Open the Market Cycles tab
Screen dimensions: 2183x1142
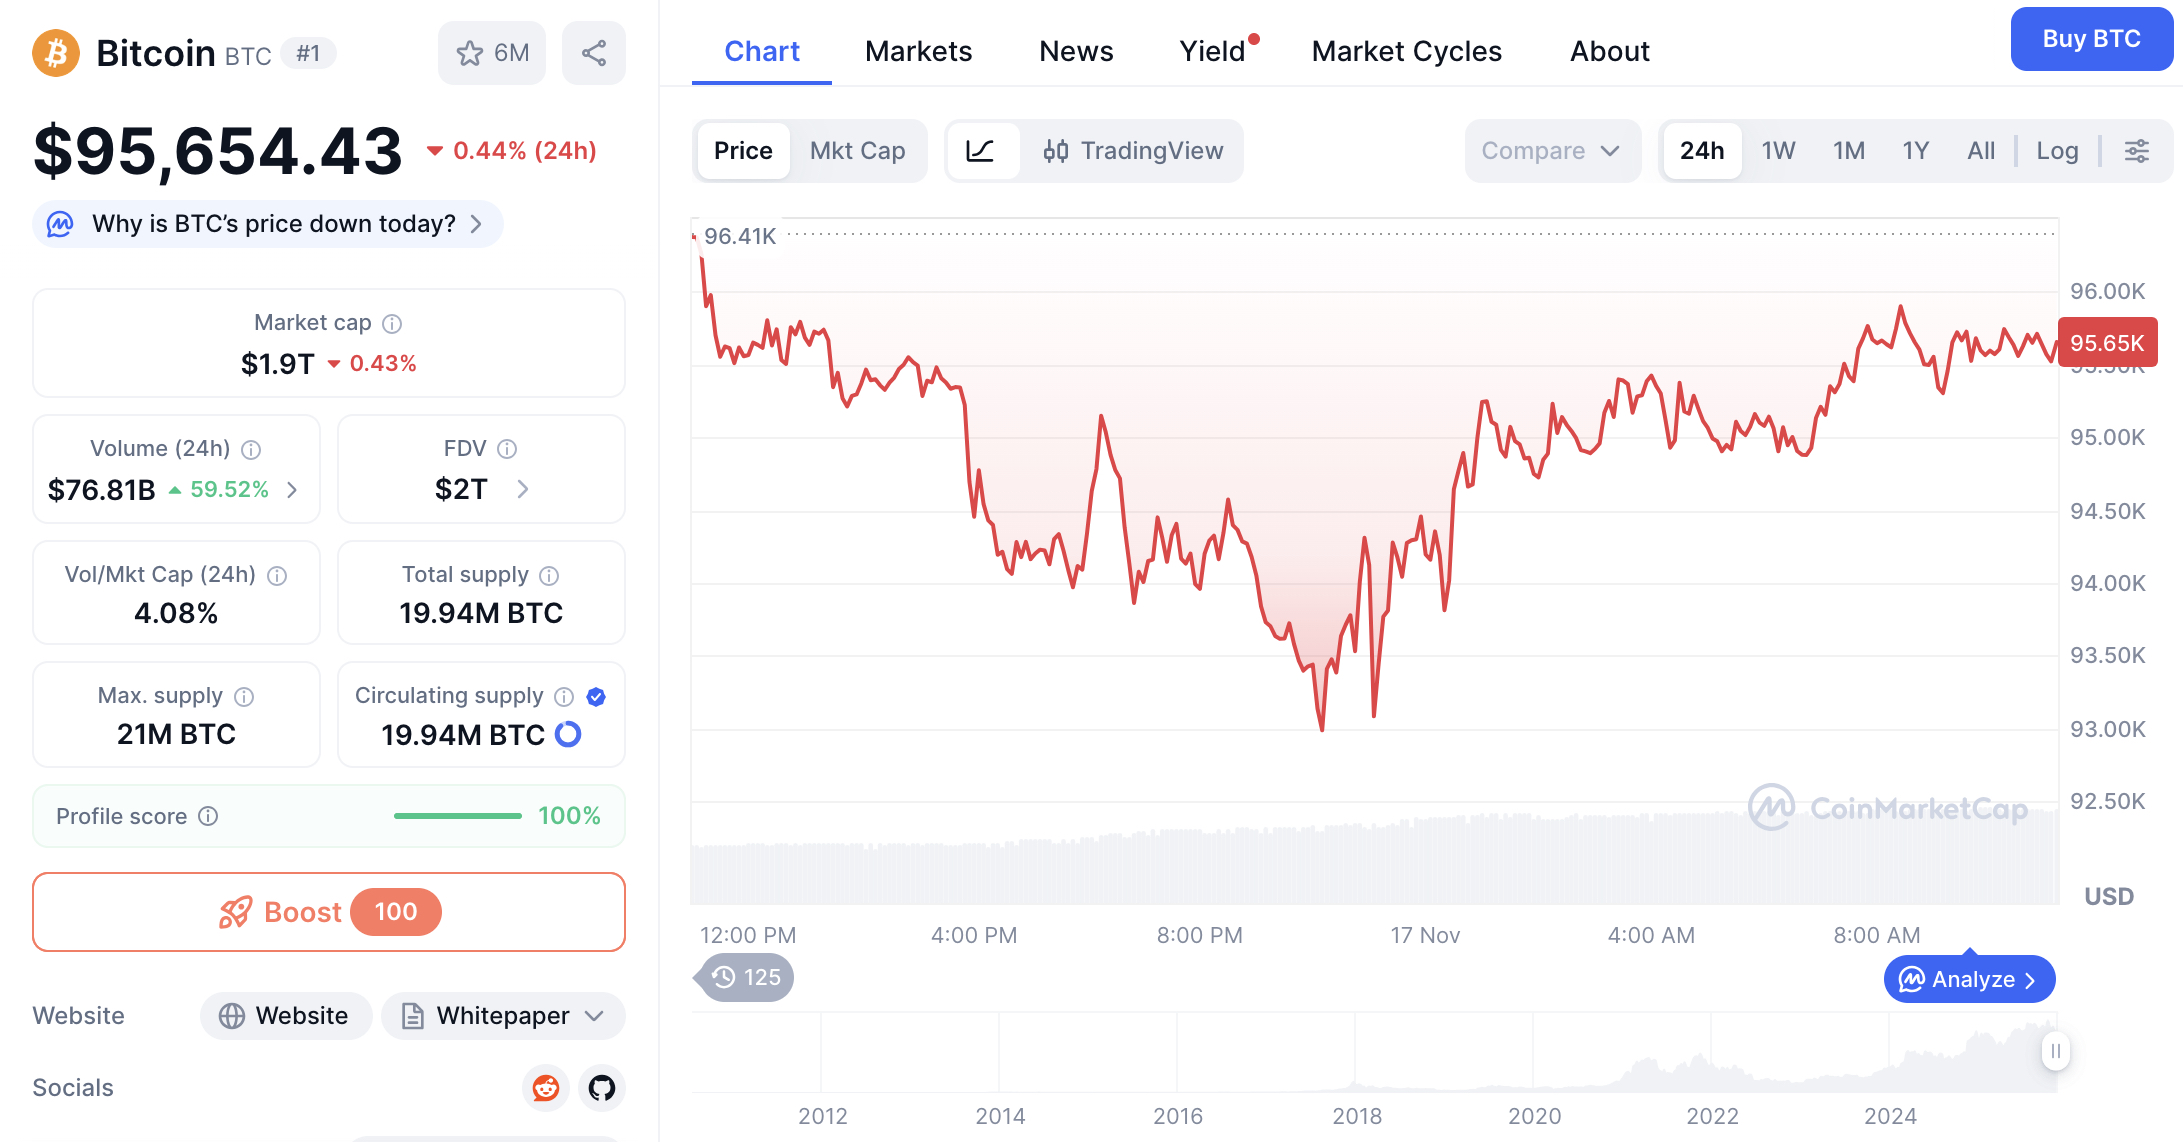1406,51
